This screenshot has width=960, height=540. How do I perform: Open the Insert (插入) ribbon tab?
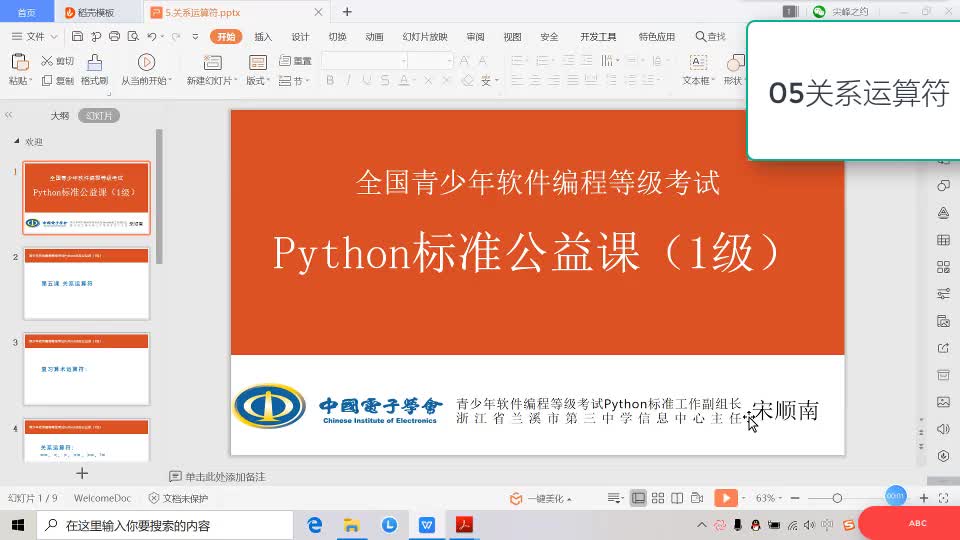(x=263, y=37)
